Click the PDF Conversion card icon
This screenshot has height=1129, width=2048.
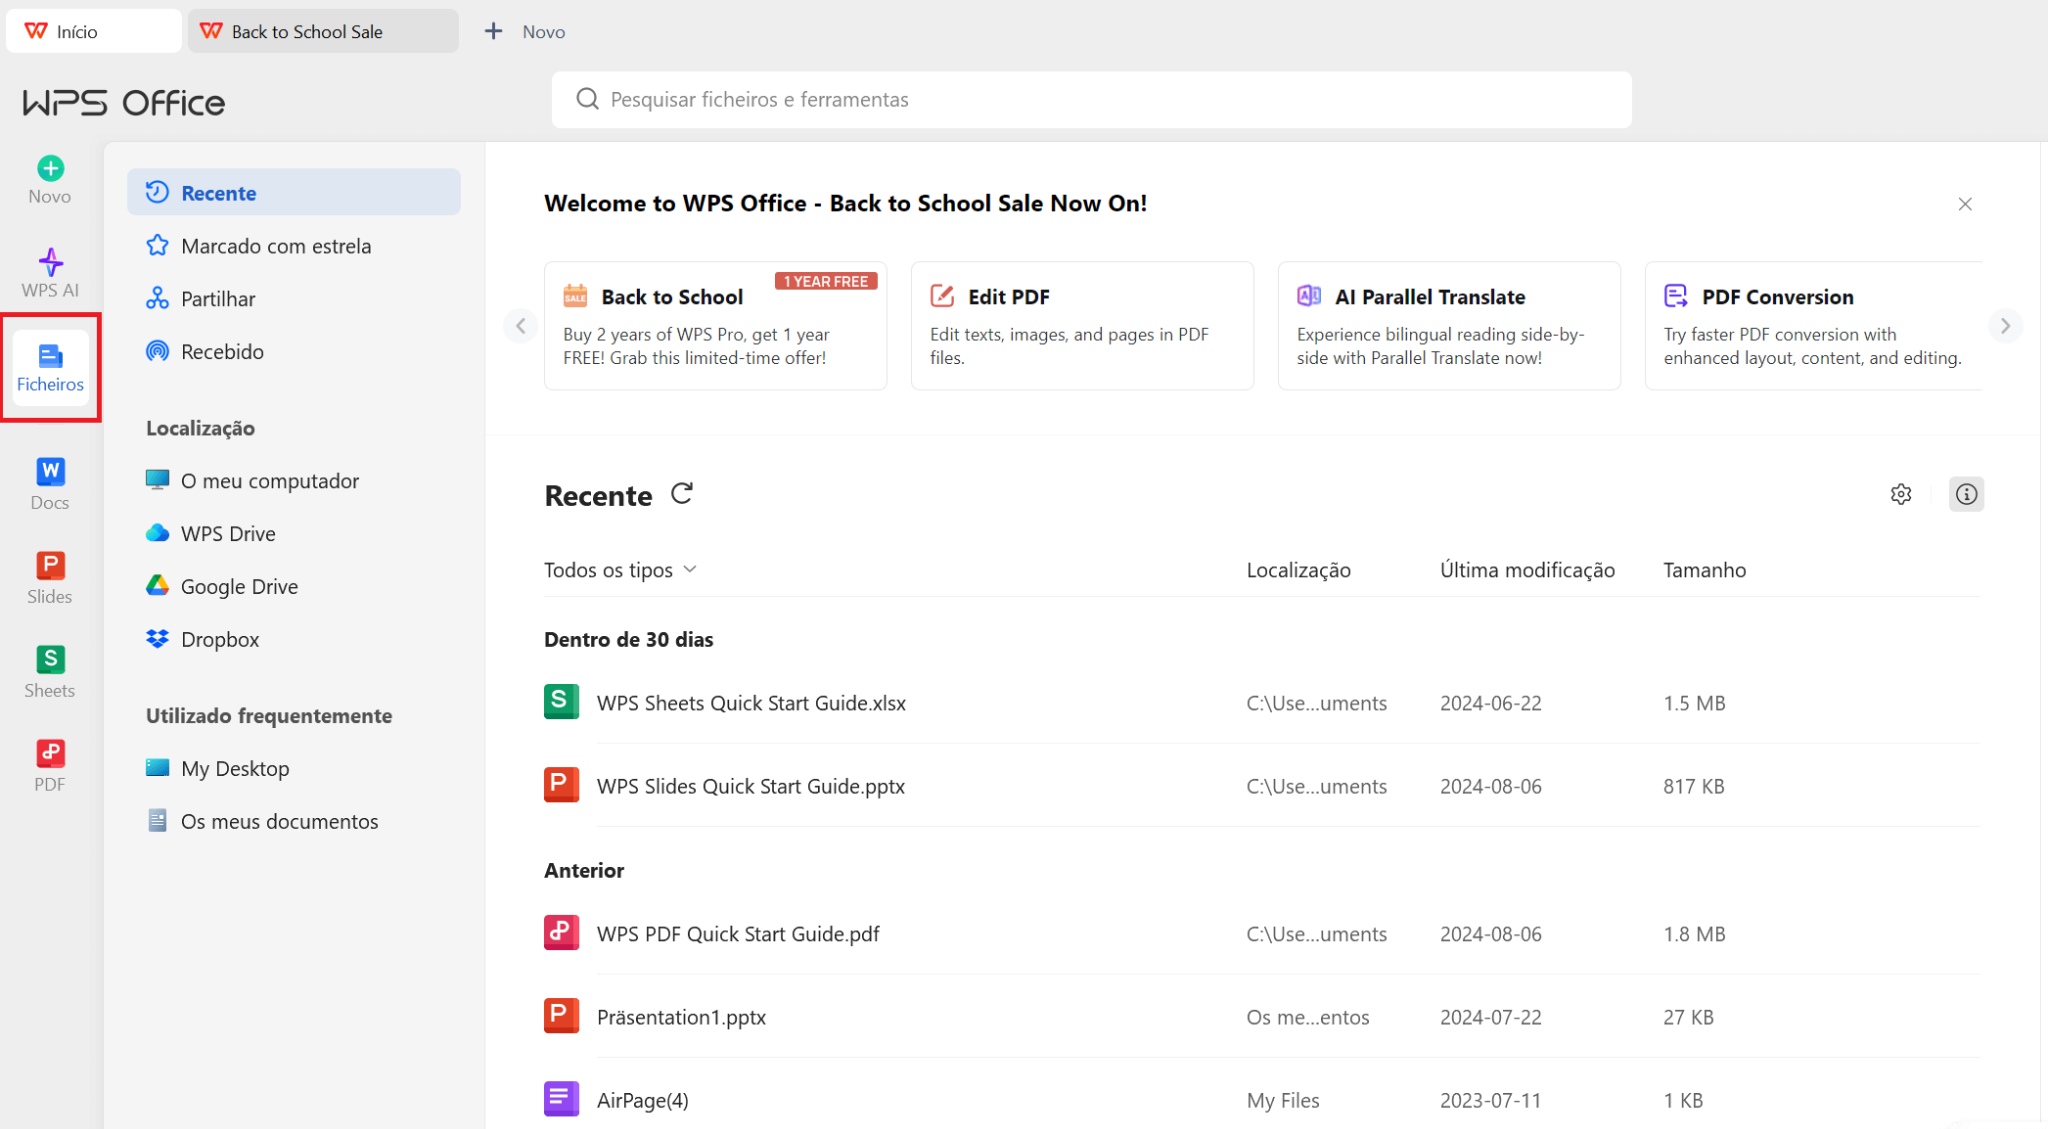[x=1676, y=296]
